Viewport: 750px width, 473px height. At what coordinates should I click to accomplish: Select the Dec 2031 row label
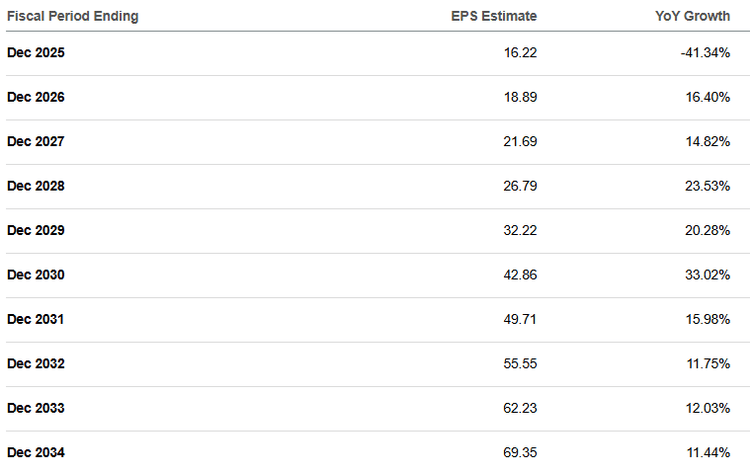(x=36, y=319)
